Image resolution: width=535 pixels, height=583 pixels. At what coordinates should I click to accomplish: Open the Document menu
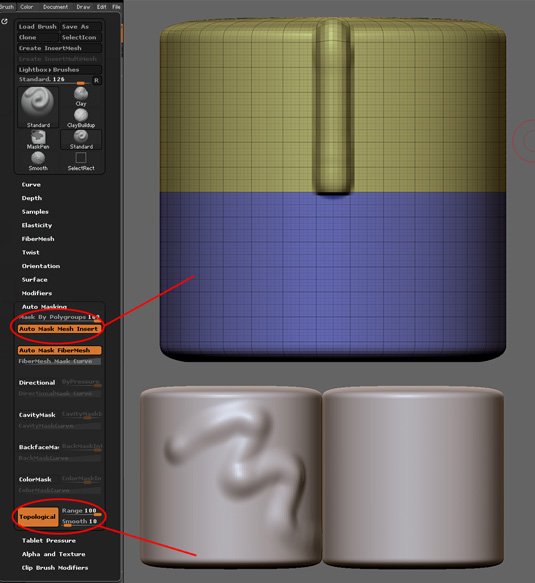point(55,7)
